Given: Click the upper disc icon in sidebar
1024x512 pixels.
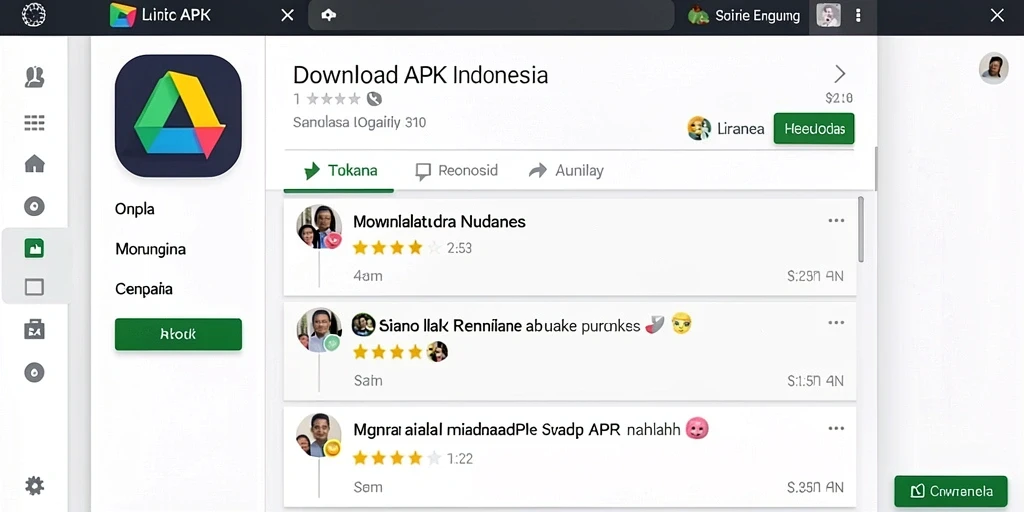Looking at the screenshot, I should pos(34,207).
